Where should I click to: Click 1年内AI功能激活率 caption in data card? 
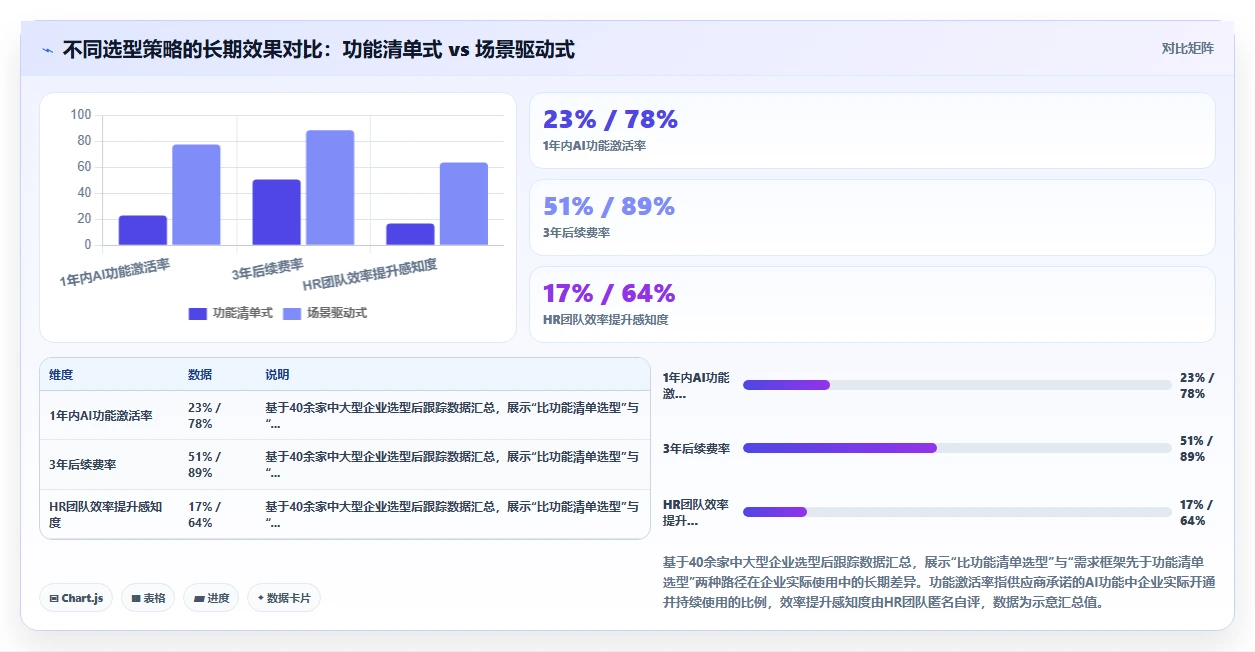(594, 146)
